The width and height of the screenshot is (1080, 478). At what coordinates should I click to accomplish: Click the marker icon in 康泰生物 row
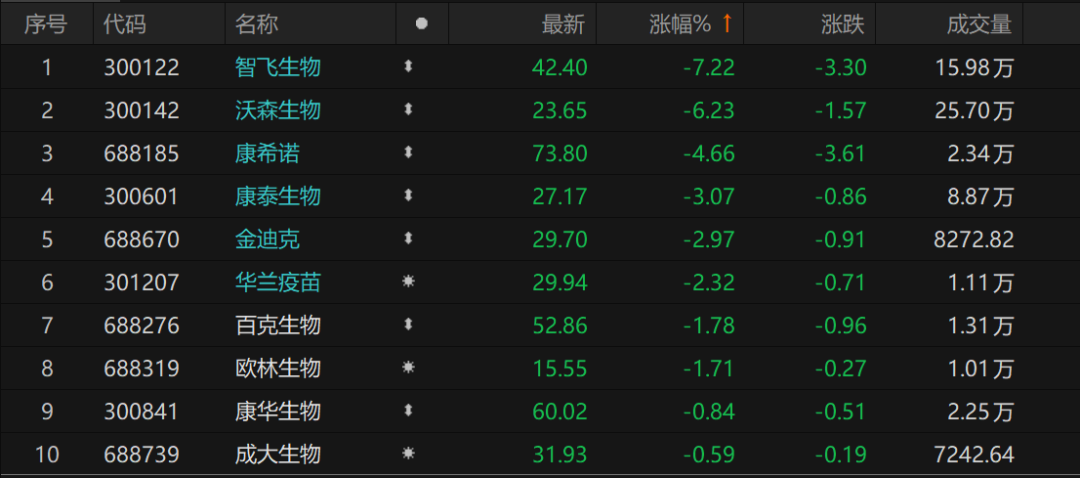coord(408,196)
